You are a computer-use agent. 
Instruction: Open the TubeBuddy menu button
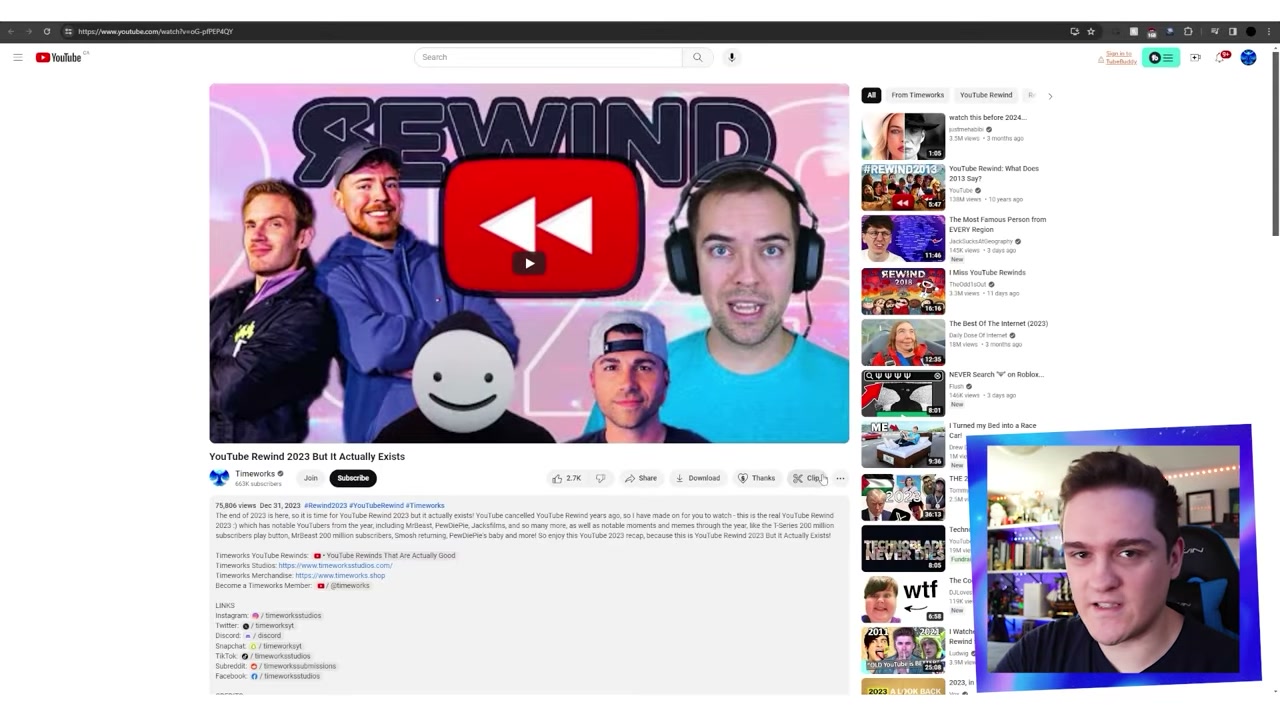pos(1161,58)
